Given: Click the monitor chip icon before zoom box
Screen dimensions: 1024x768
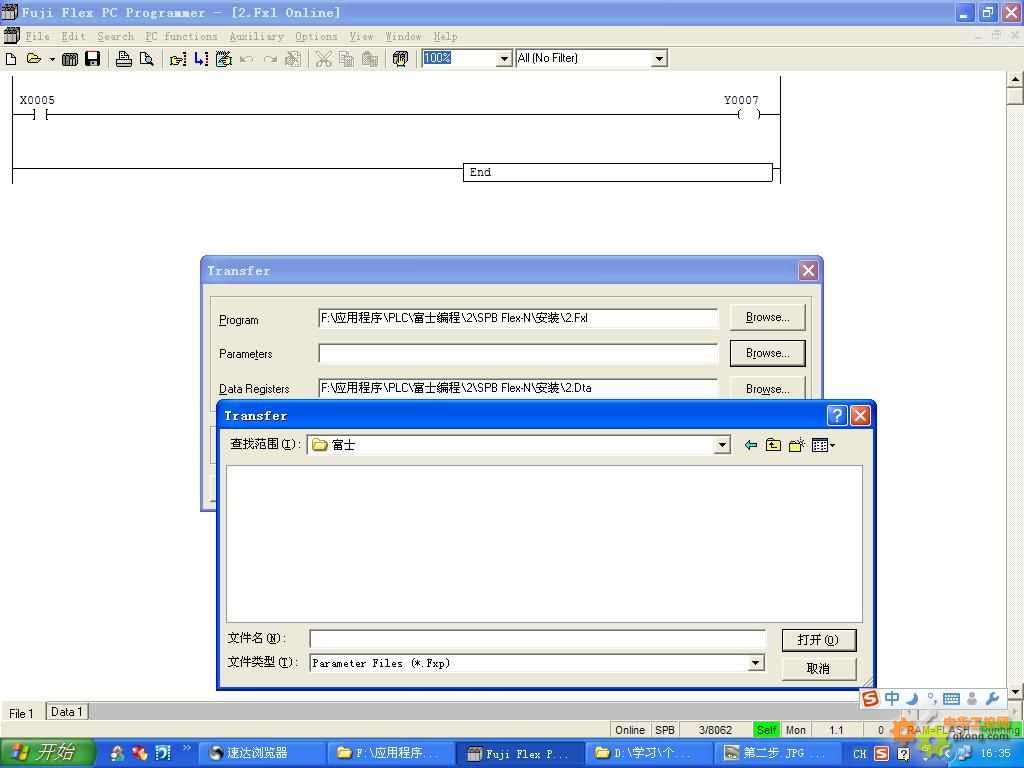Looking at the screenshot, I should point(400,59).
